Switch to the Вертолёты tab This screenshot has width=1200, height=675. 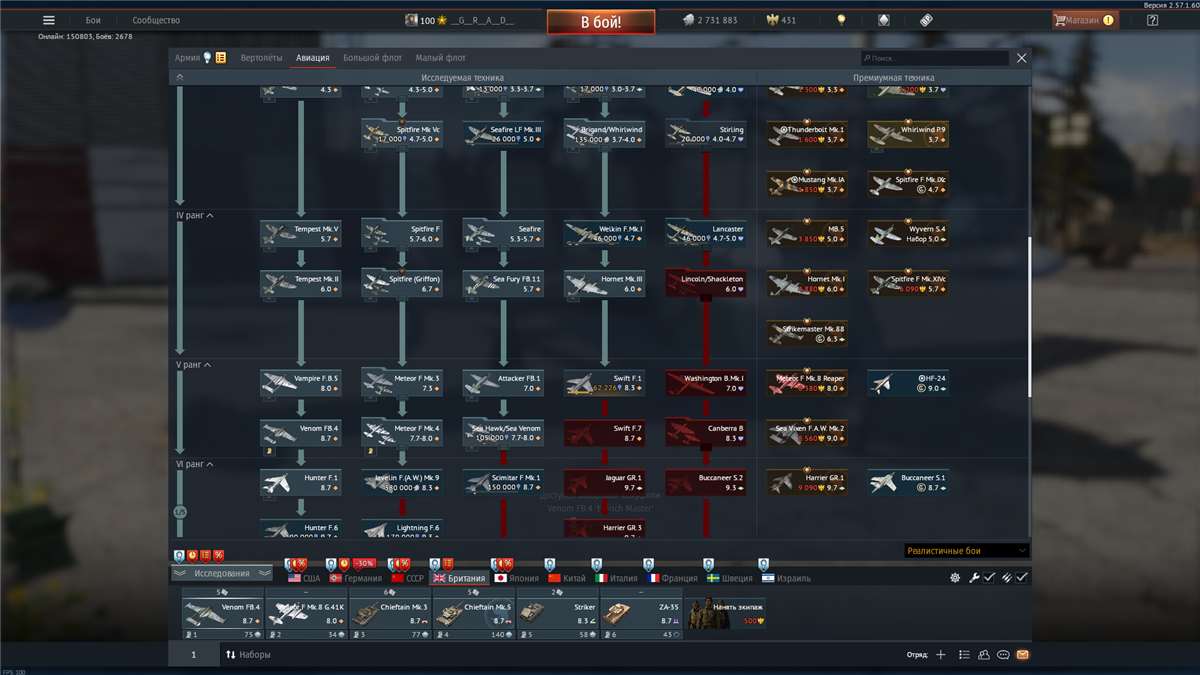pyautogui.click(x=261, y=58)
